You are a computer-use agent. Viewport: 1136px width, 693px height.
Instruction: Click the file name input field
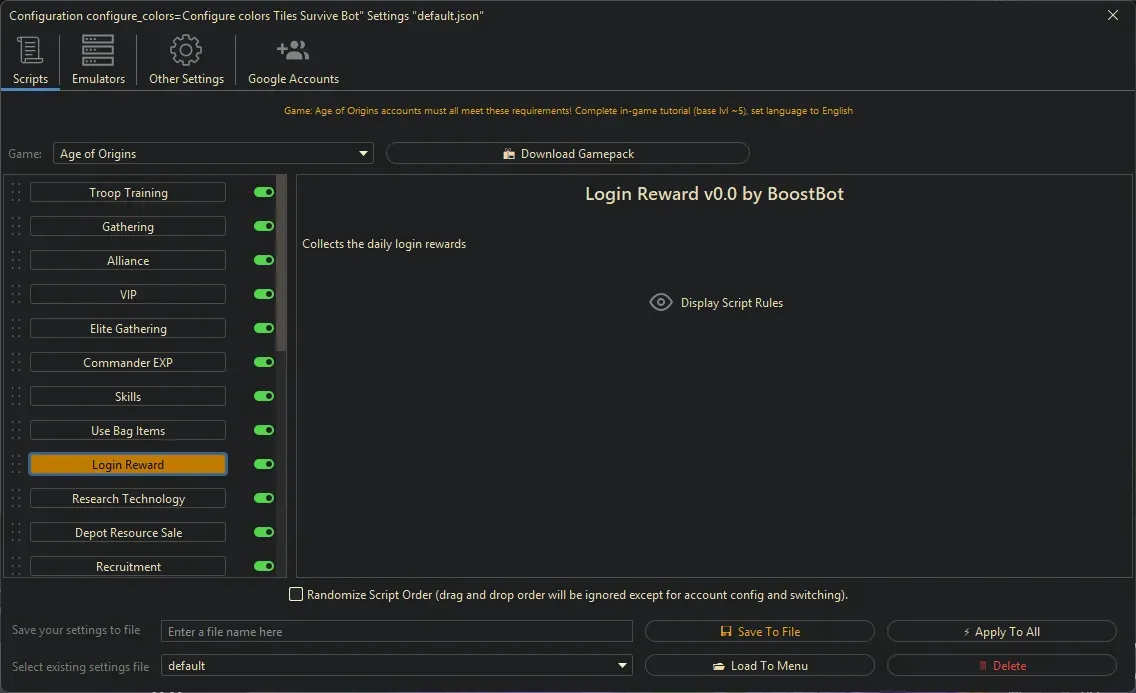[x=396, y=631]
